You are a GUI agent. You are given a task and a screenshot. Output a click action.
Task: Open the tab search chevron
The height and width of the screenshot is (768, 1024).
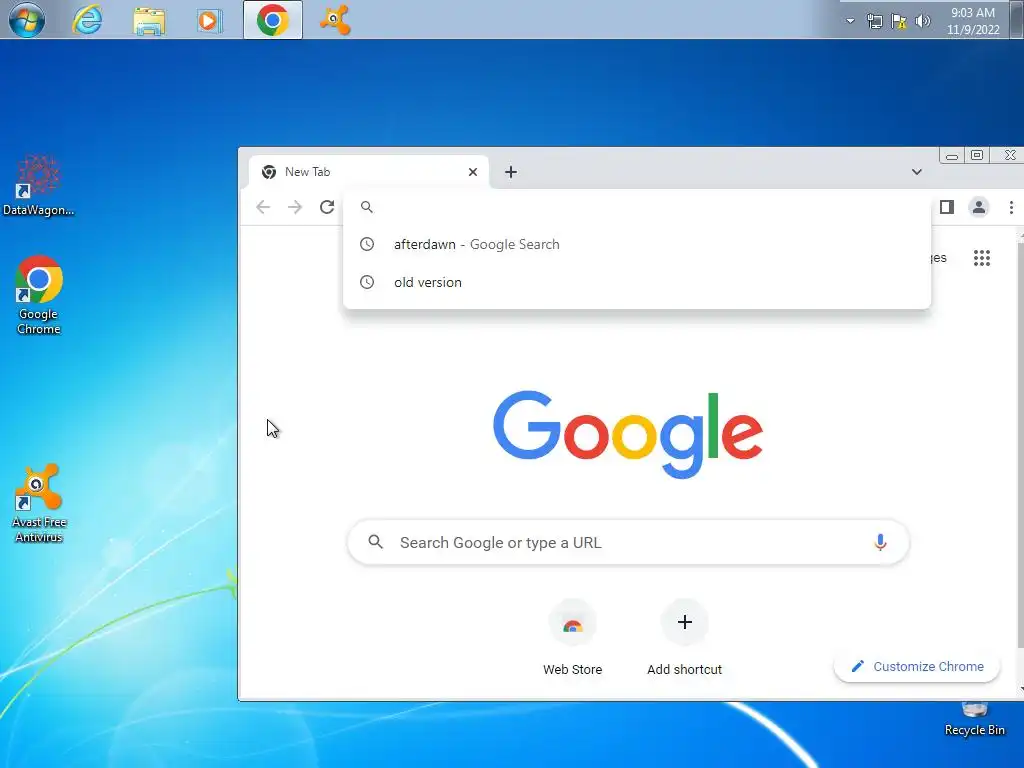(x=917, y=172)
